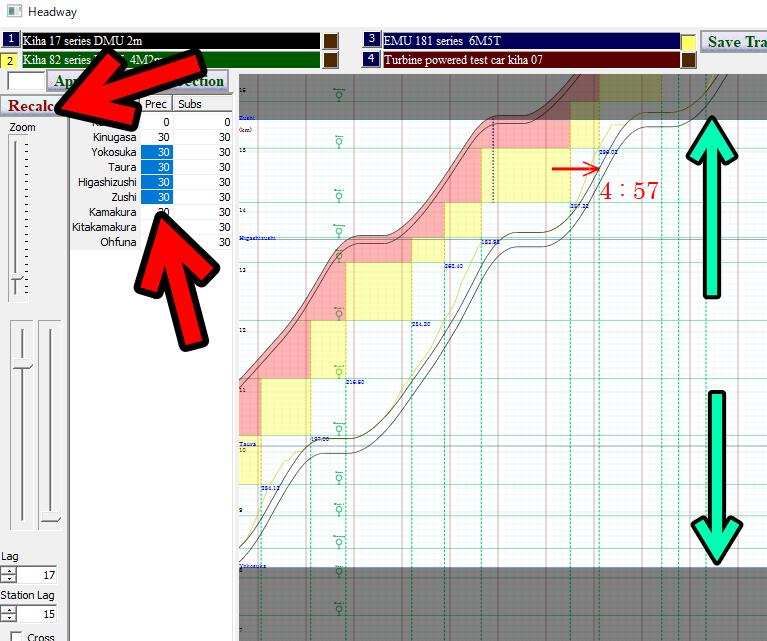Click the train 2 yellow number box
Image resolution: width=767 pixels, height=641 pixels.
coord(11,60)
